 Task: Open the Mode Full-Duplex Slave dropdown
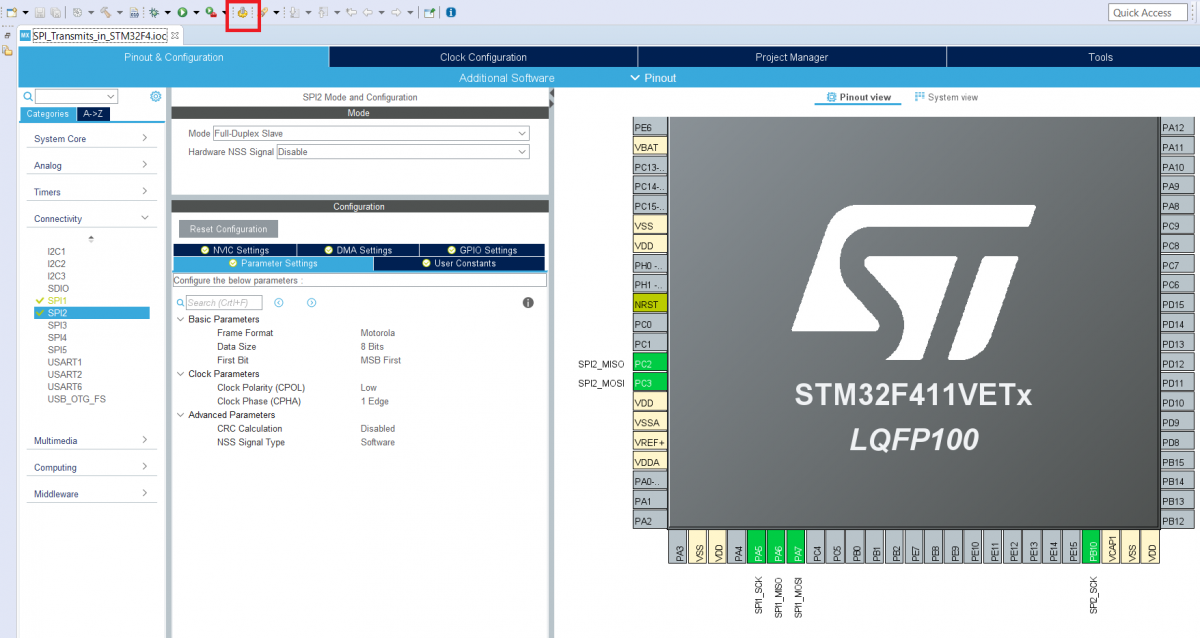click(371, 133)
